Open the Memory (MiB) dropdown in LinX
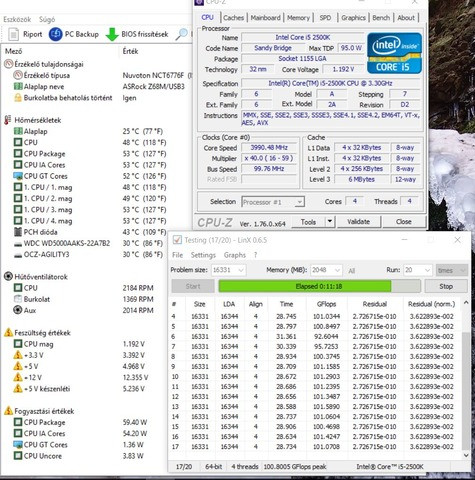The image size is (475, 480). pyautogui.click(x=326, y=270)
